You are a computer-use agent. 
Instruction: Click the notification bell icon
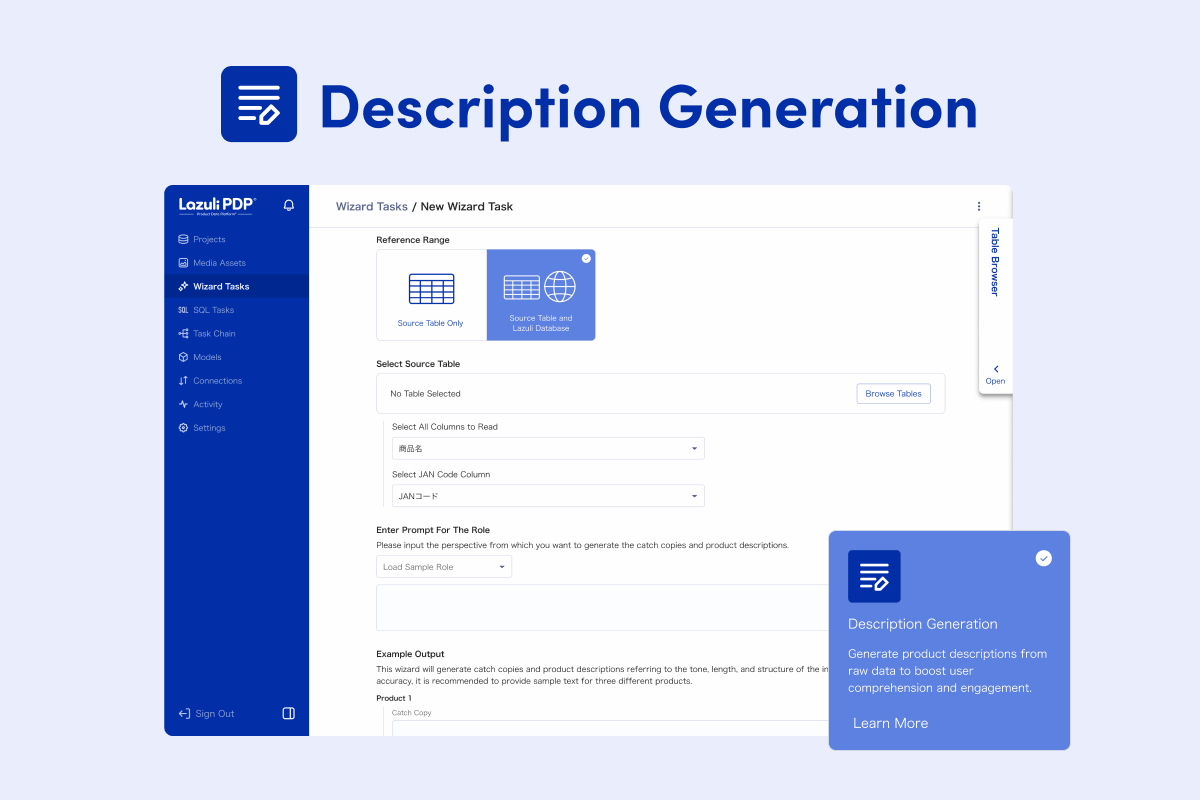tap(289, 205)
